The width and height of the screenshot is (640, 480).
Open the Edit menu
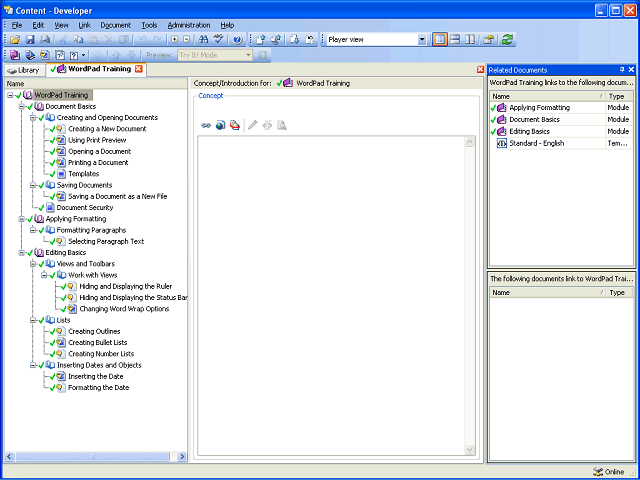[x=38, y=25]
